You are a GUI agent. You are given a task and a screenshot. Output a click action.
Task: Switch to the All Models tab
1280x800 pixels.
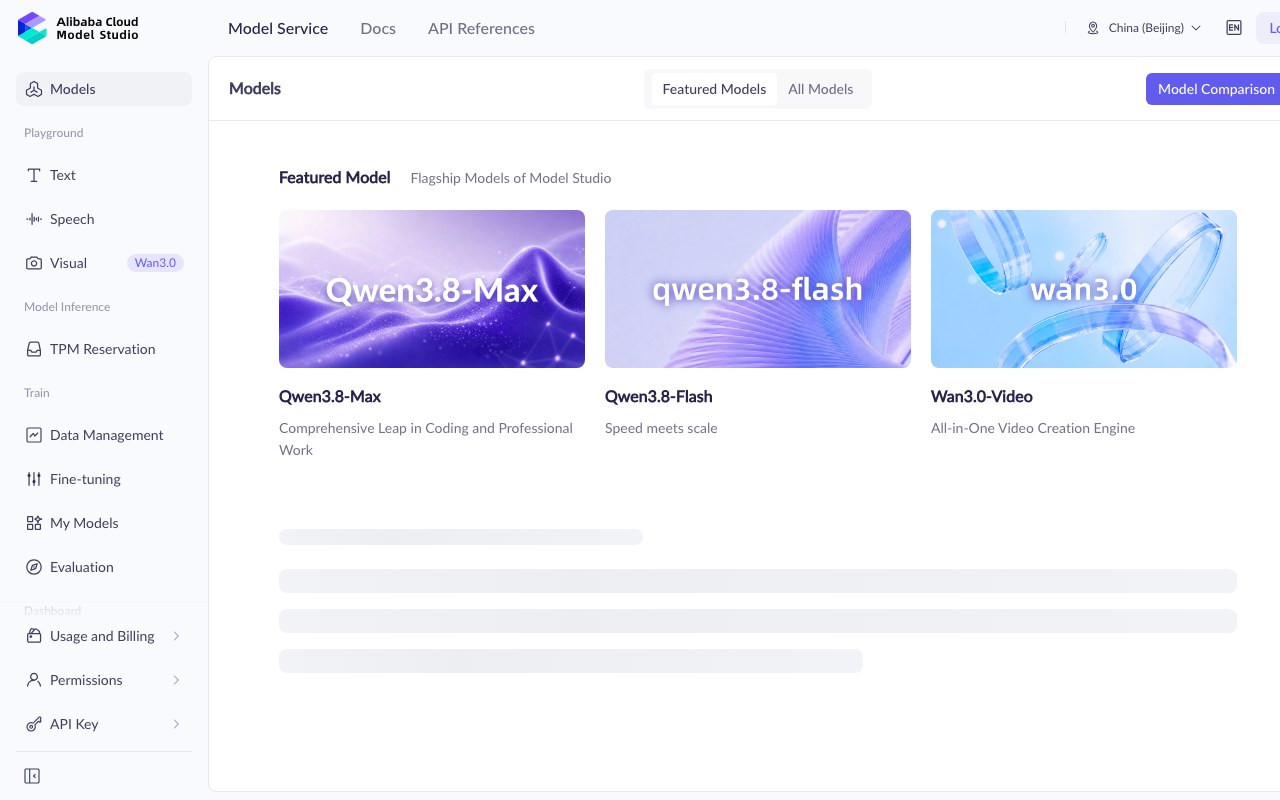coord(820,89)
